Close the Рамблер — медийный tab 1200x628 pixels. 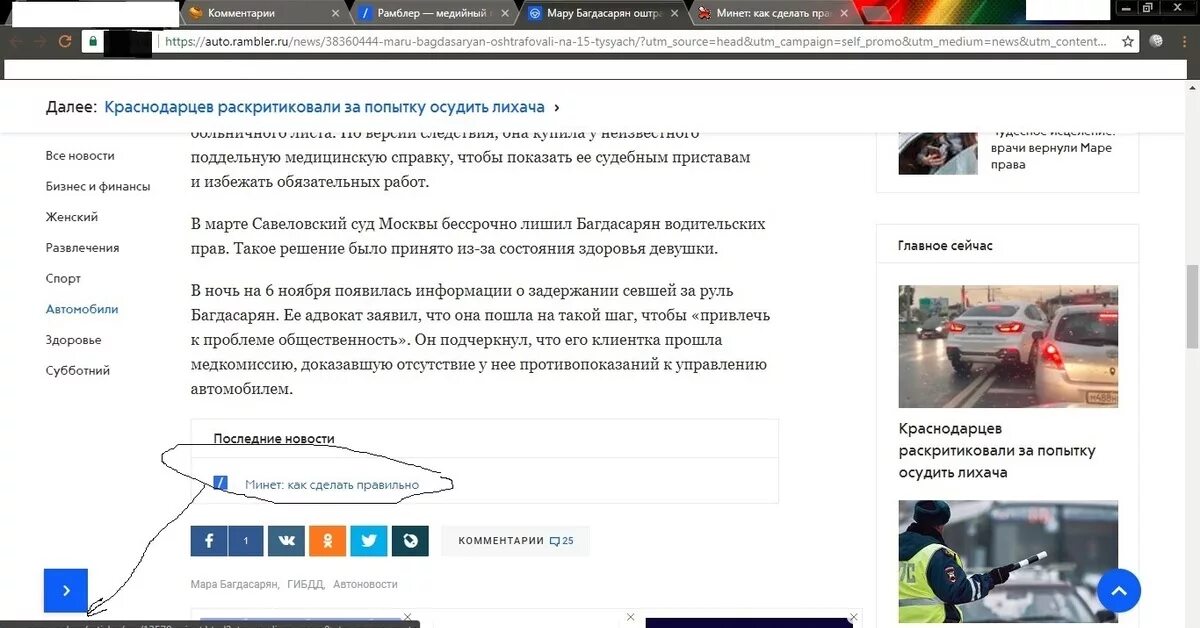coord(506,13)
